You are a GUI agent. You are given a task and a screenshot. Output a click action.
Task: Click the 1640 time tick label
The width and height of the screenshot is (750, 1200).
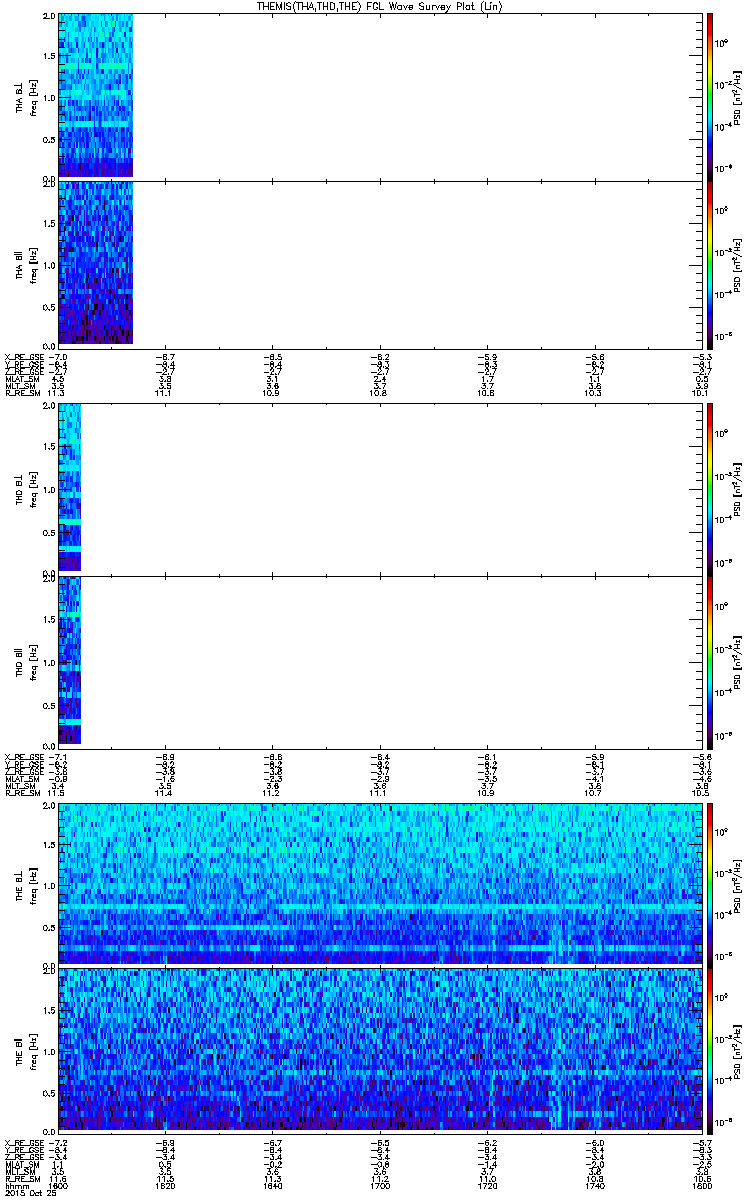(x=272, y=1185)
